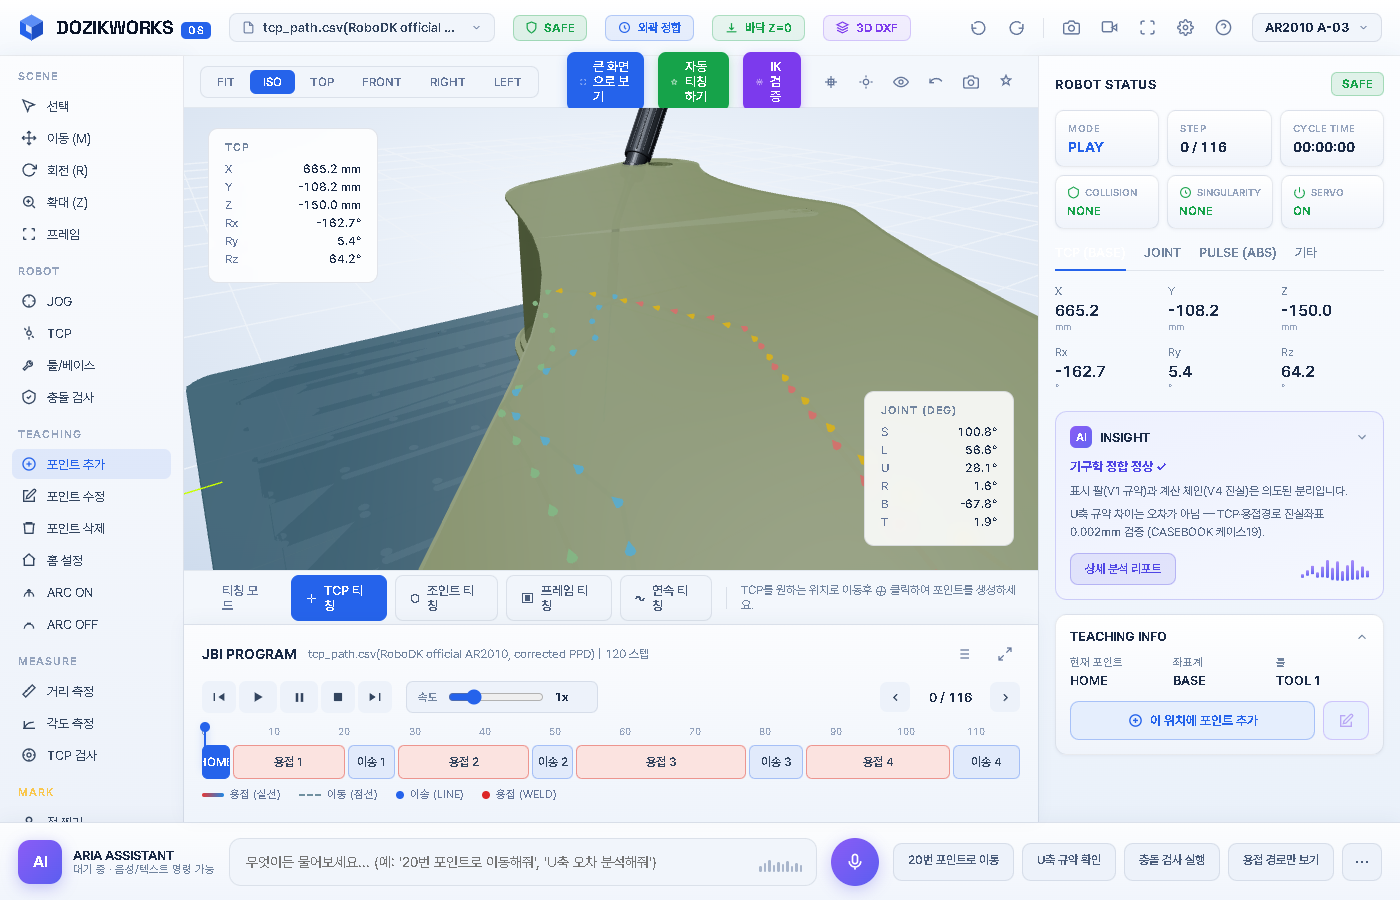
Task: Choose 각도 측정 measure tool
Action: click(91, 723)
